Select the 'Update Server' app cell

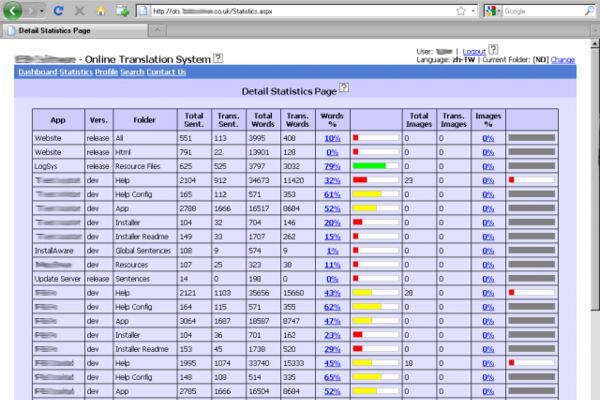click(59, 279)
